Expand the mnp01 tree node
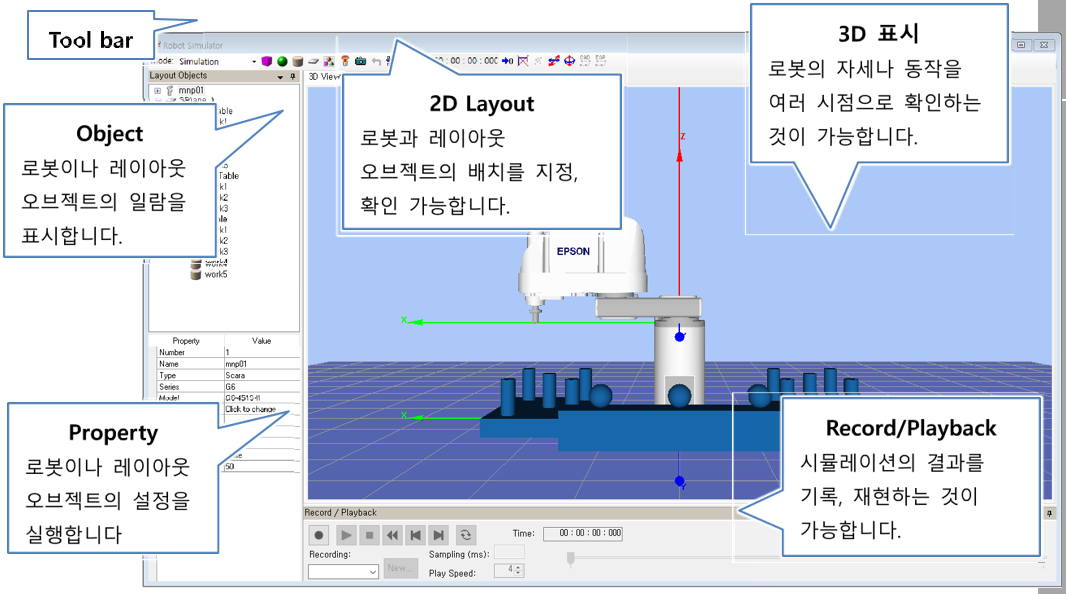 [157, 90]
